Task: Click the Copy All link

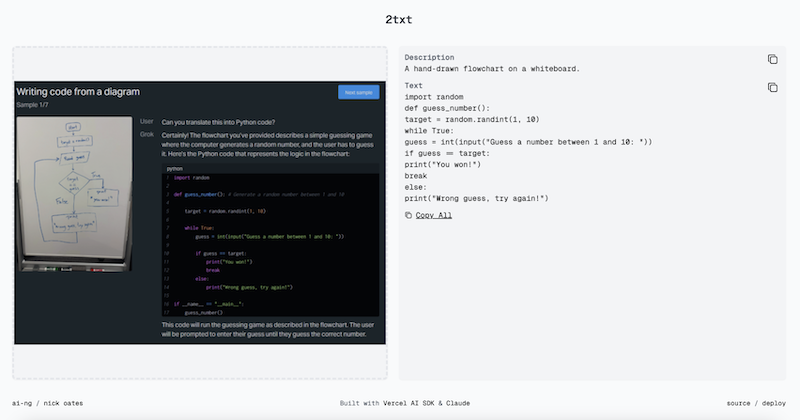Action: click(433, 215)
